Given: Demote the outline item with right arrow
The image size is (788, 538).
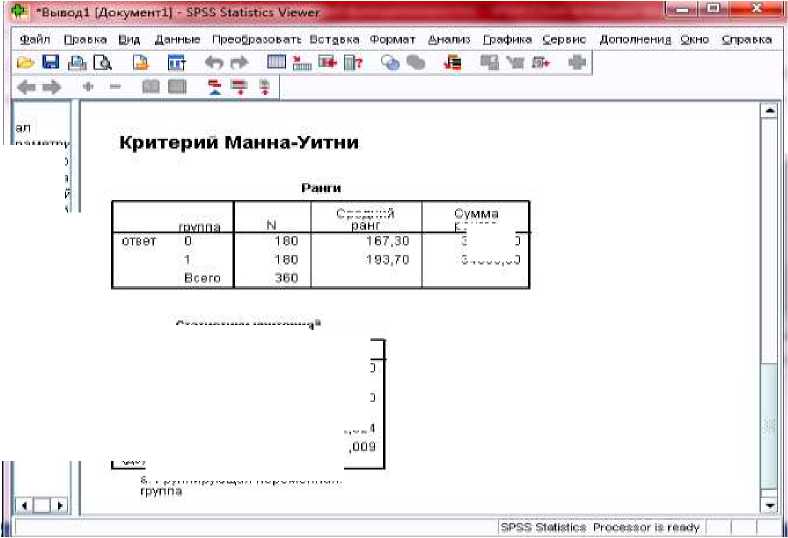Looking at the screenshot, I should 51,88.
